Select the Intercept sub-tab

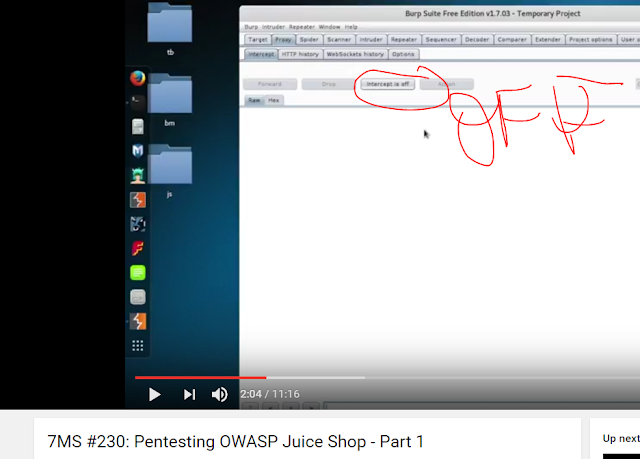[x=261, y=54]
